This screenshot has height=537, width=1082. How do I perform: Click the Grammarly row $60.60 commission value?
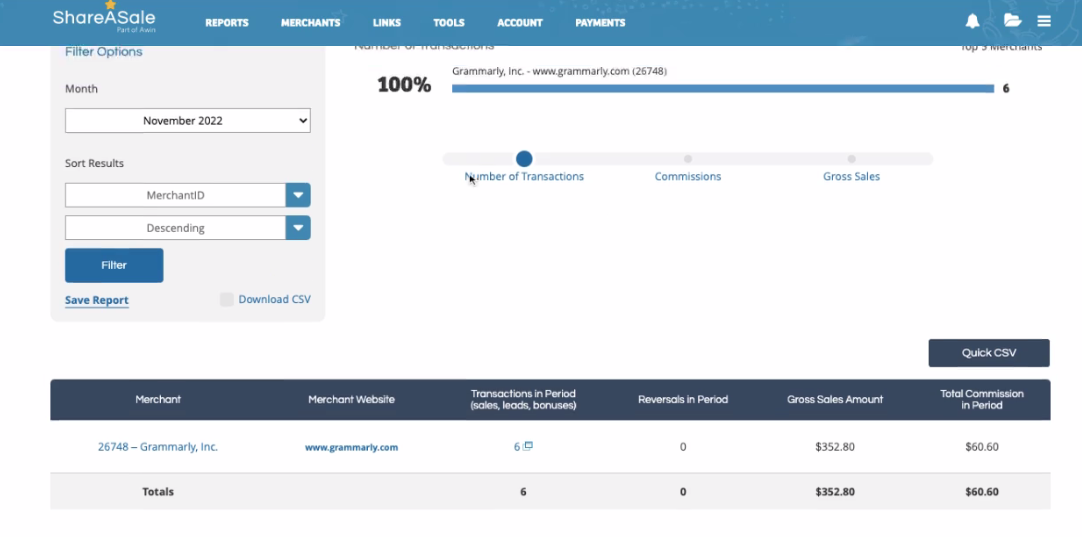pos(982,447)
